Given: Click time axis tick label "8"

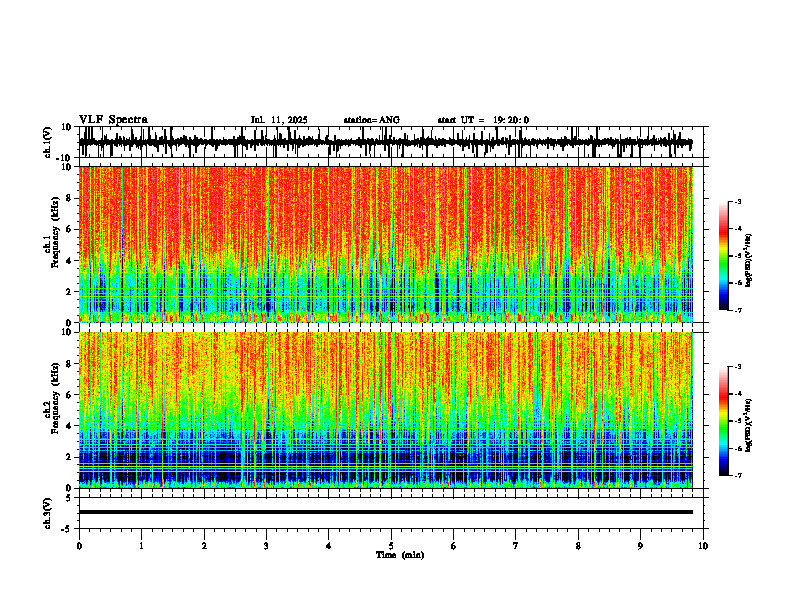Looking at the screenshot, I should pyautogui.click(x=578, y=546).
